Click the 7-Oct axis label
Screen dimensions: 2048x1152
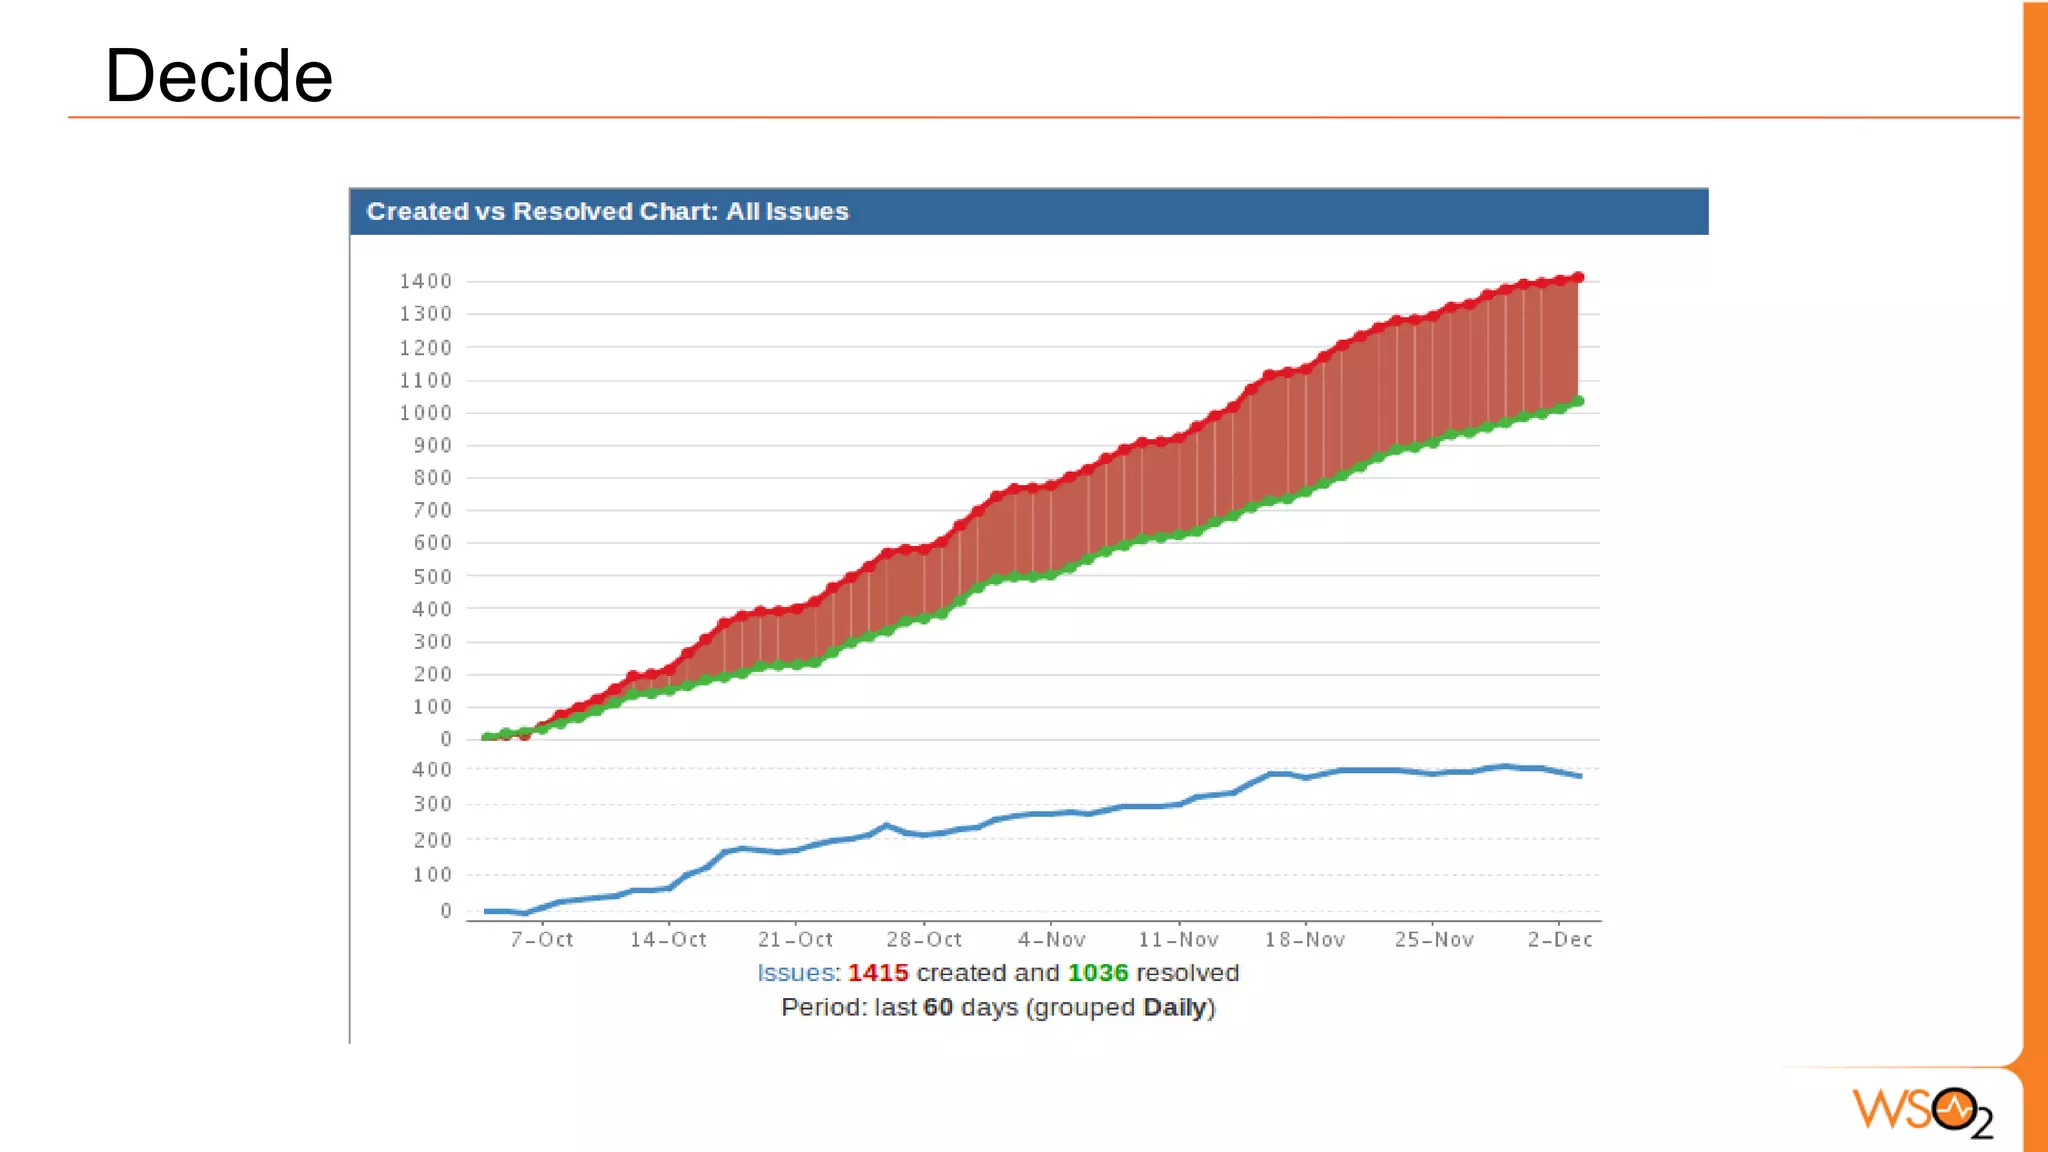[542, 940]
